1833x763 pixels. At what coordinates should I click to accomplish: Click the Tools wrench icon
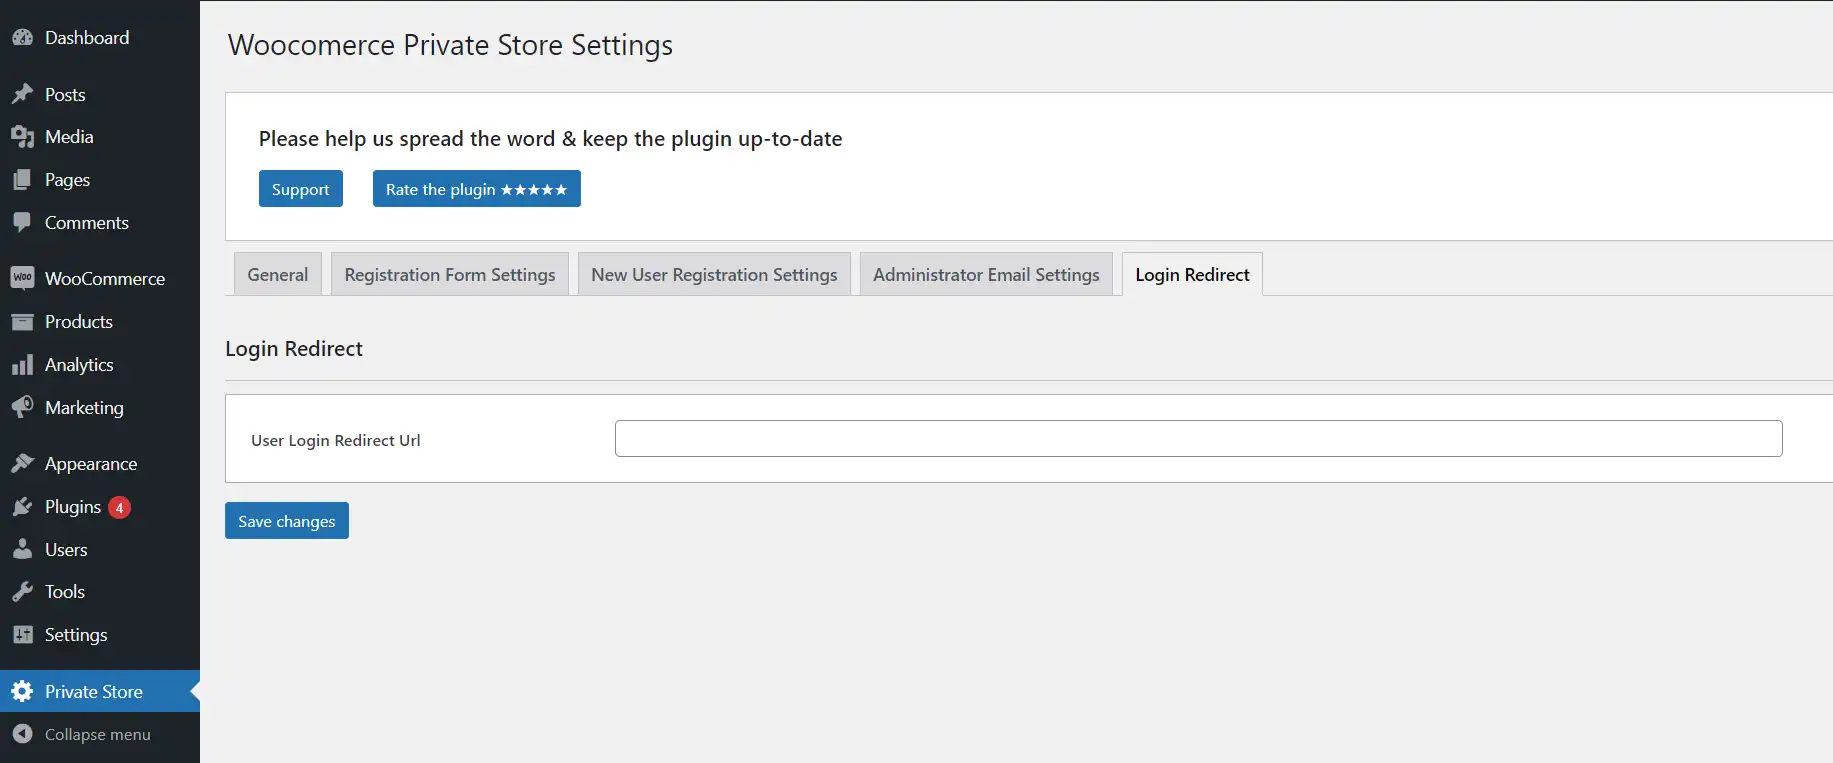[22, 592]
